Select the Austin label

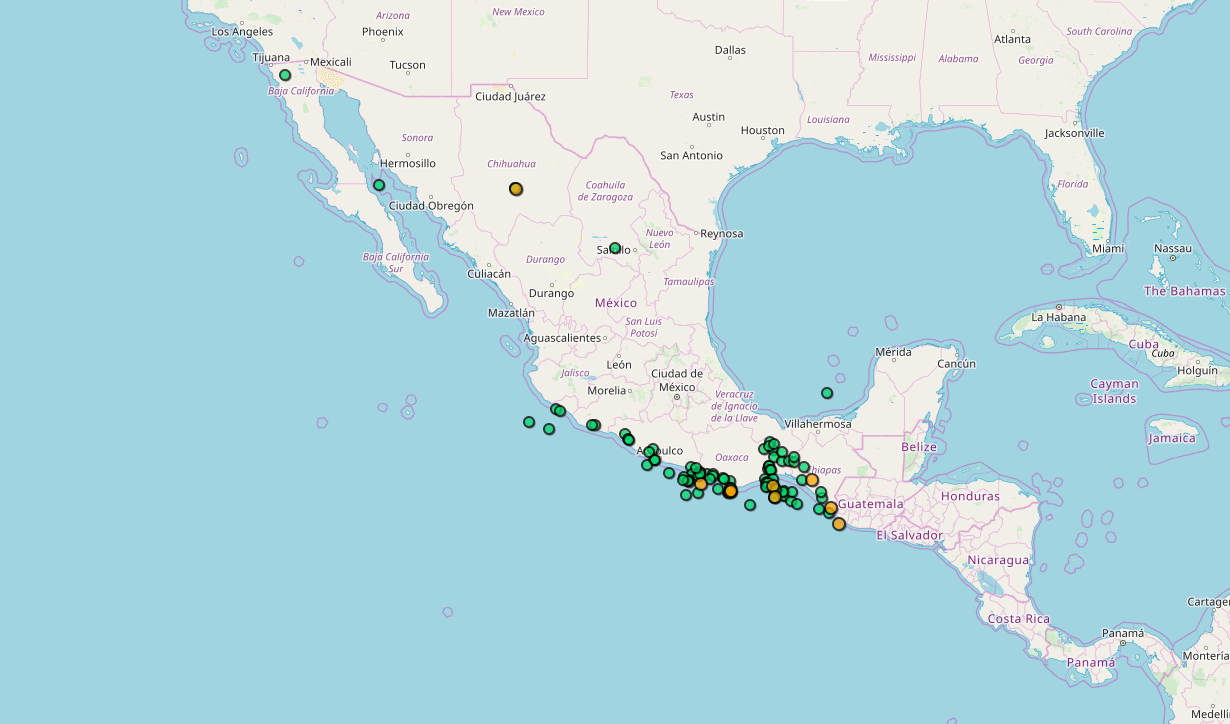[x=709, y=118]
